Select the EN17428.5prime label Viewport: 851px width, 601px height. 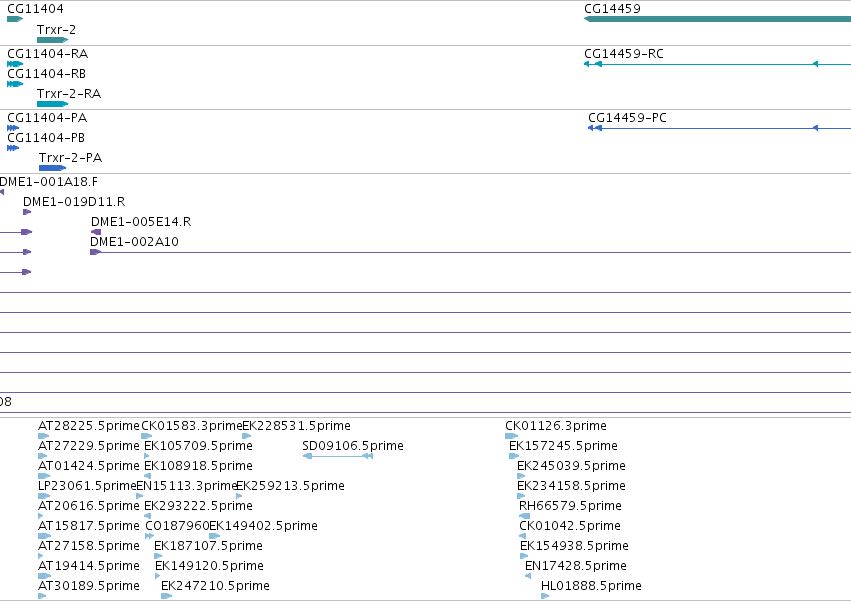pyautogui.click(x=576, y=566)
